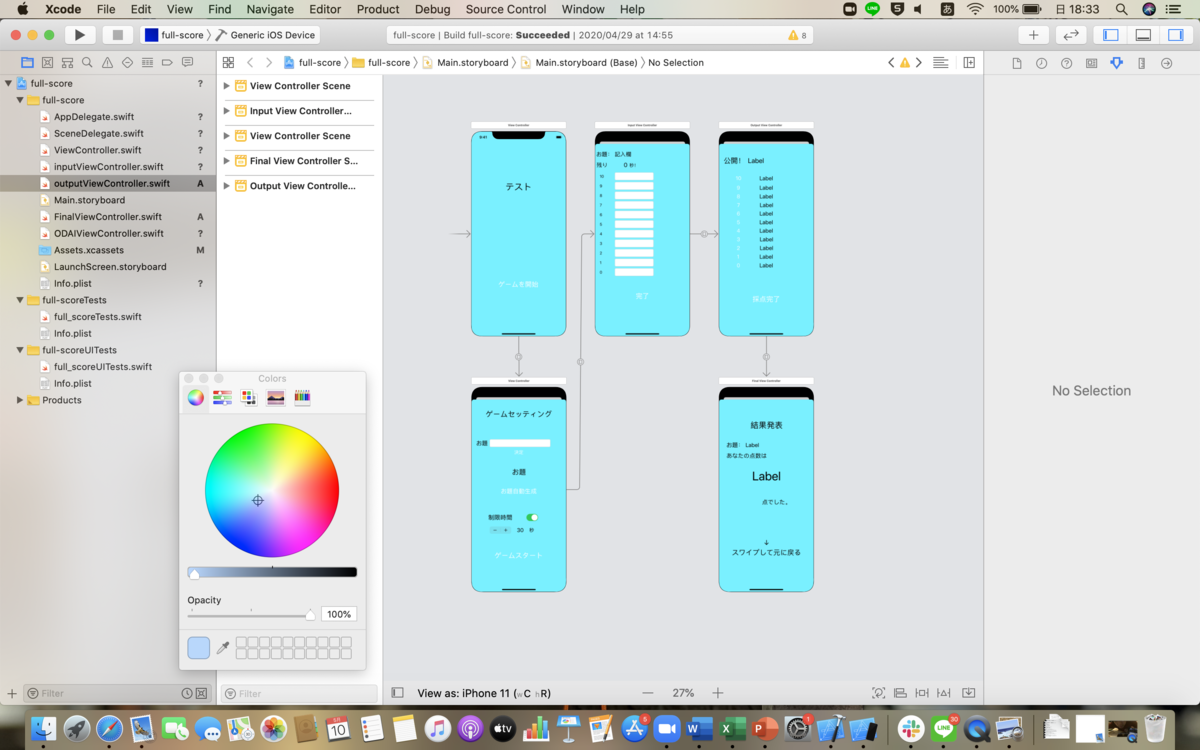The height and width of the screenshot is (750, 1200).
Task: Open the pencils picker in Colors panel
Action: [x=302, y=397]
